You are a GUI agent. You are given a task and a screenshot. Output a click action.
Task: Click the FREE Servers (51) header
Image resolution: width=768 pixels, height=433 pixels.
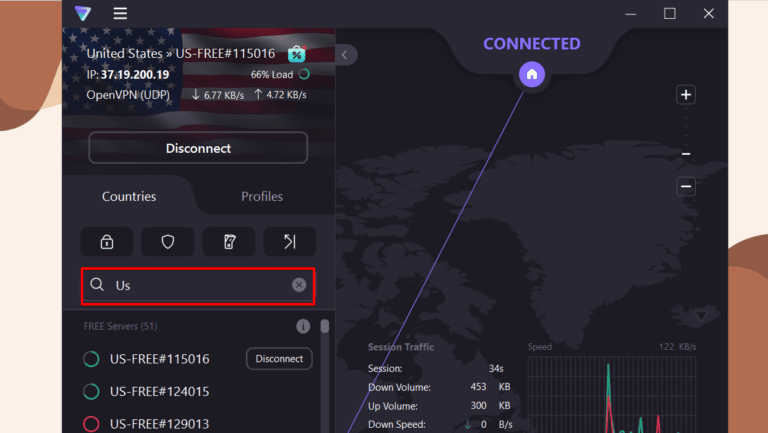coord(120,326)
